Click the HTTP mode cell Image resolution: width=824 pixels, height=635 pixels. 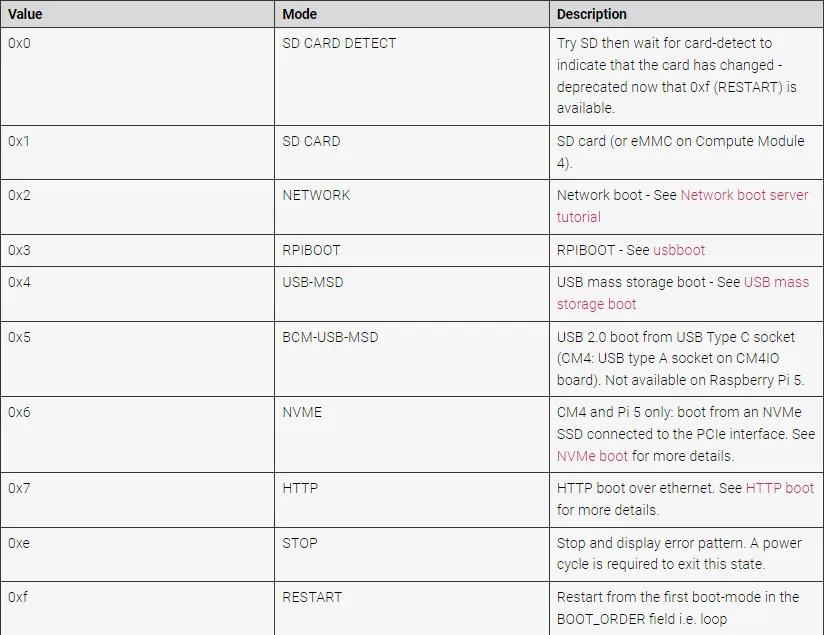(411, 499)
